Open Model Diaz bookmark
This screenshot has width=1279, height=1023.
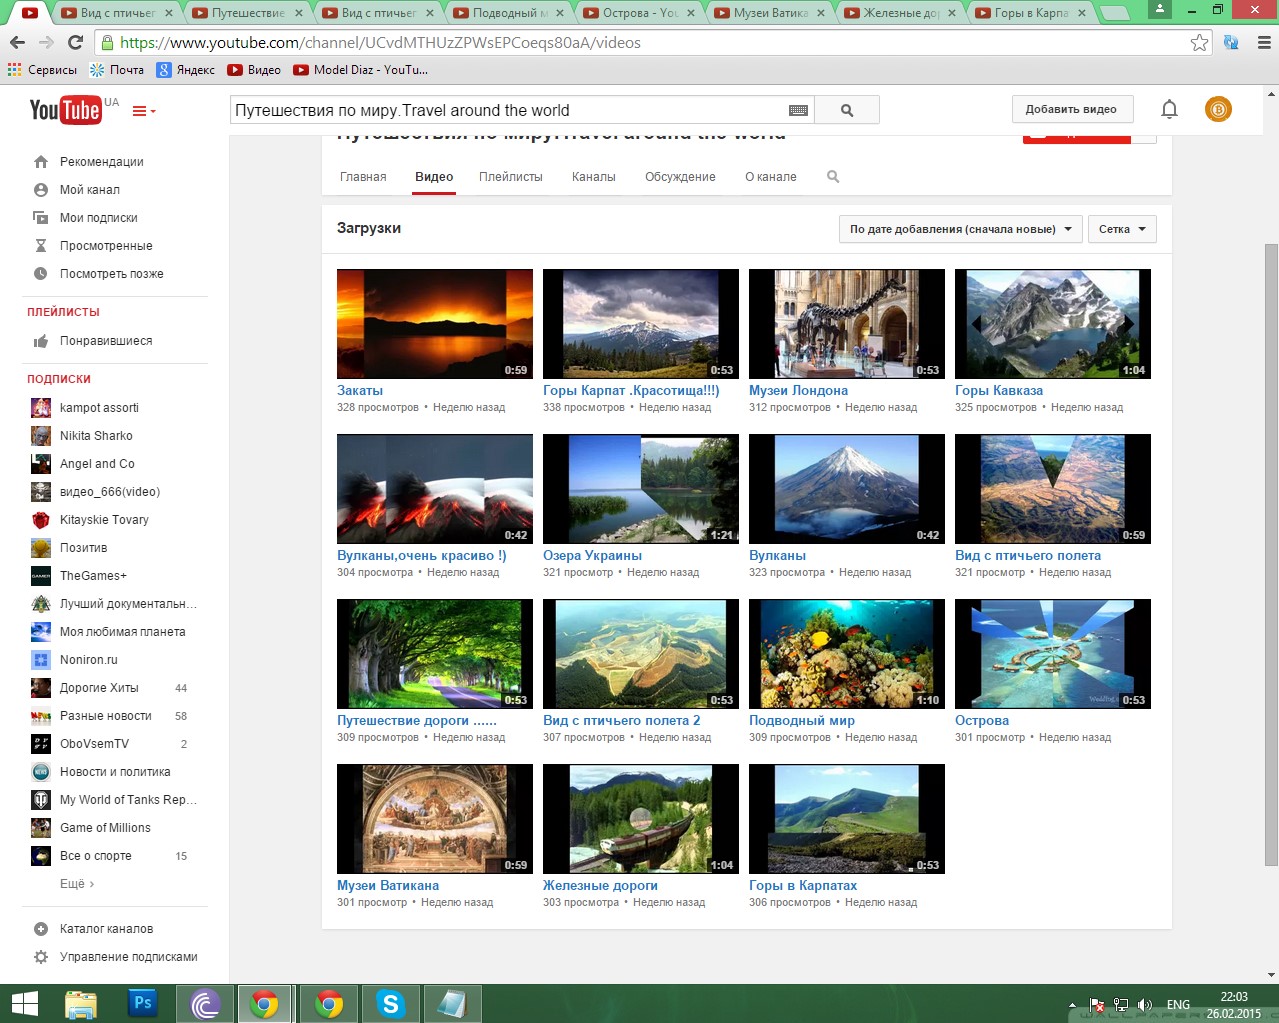point(360,70)
